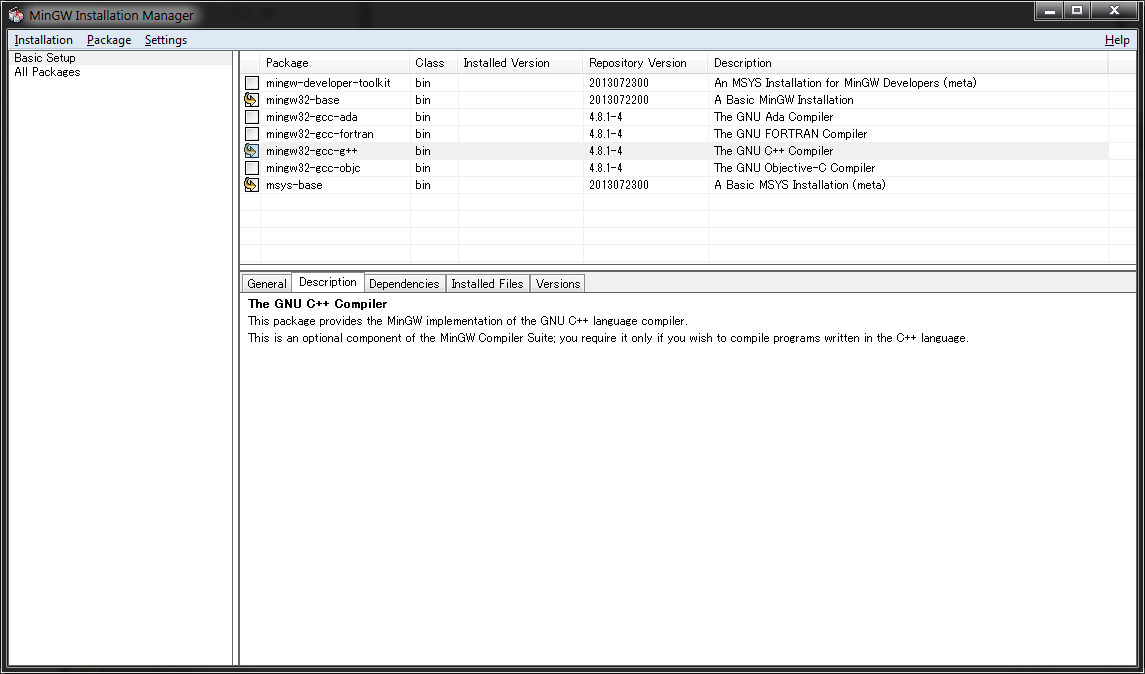Click the marked icon beside msys-base
Image resolution: width=1145 pixels, height=674 pixels.
tap(251, 185)
